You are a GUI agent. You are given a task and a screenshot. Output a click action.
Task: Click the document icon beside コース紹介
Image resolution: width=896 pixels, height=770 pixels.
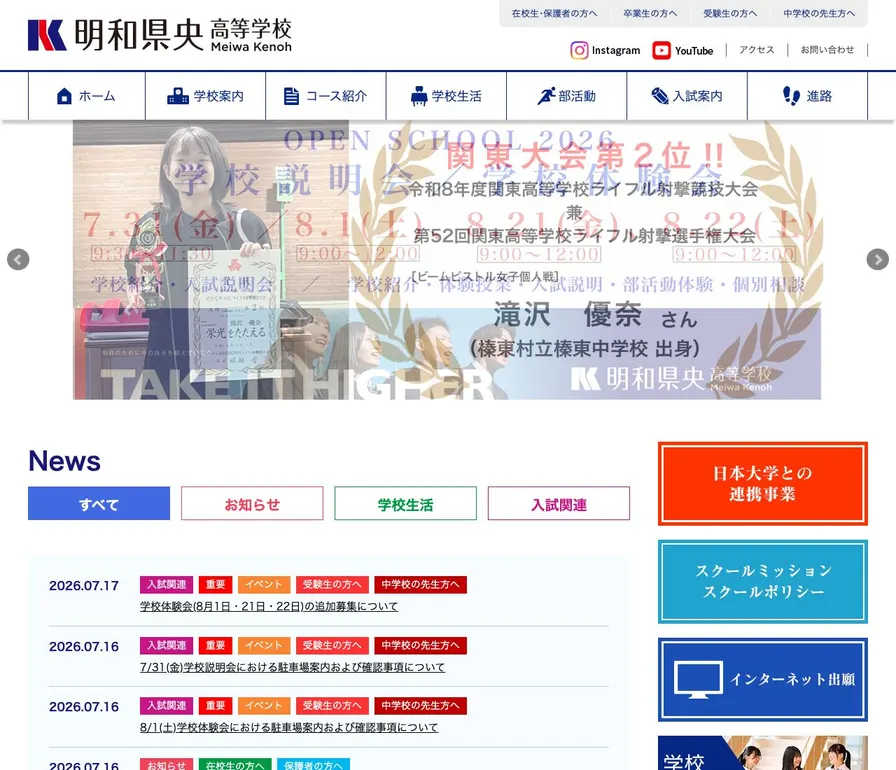pos(291,96)
